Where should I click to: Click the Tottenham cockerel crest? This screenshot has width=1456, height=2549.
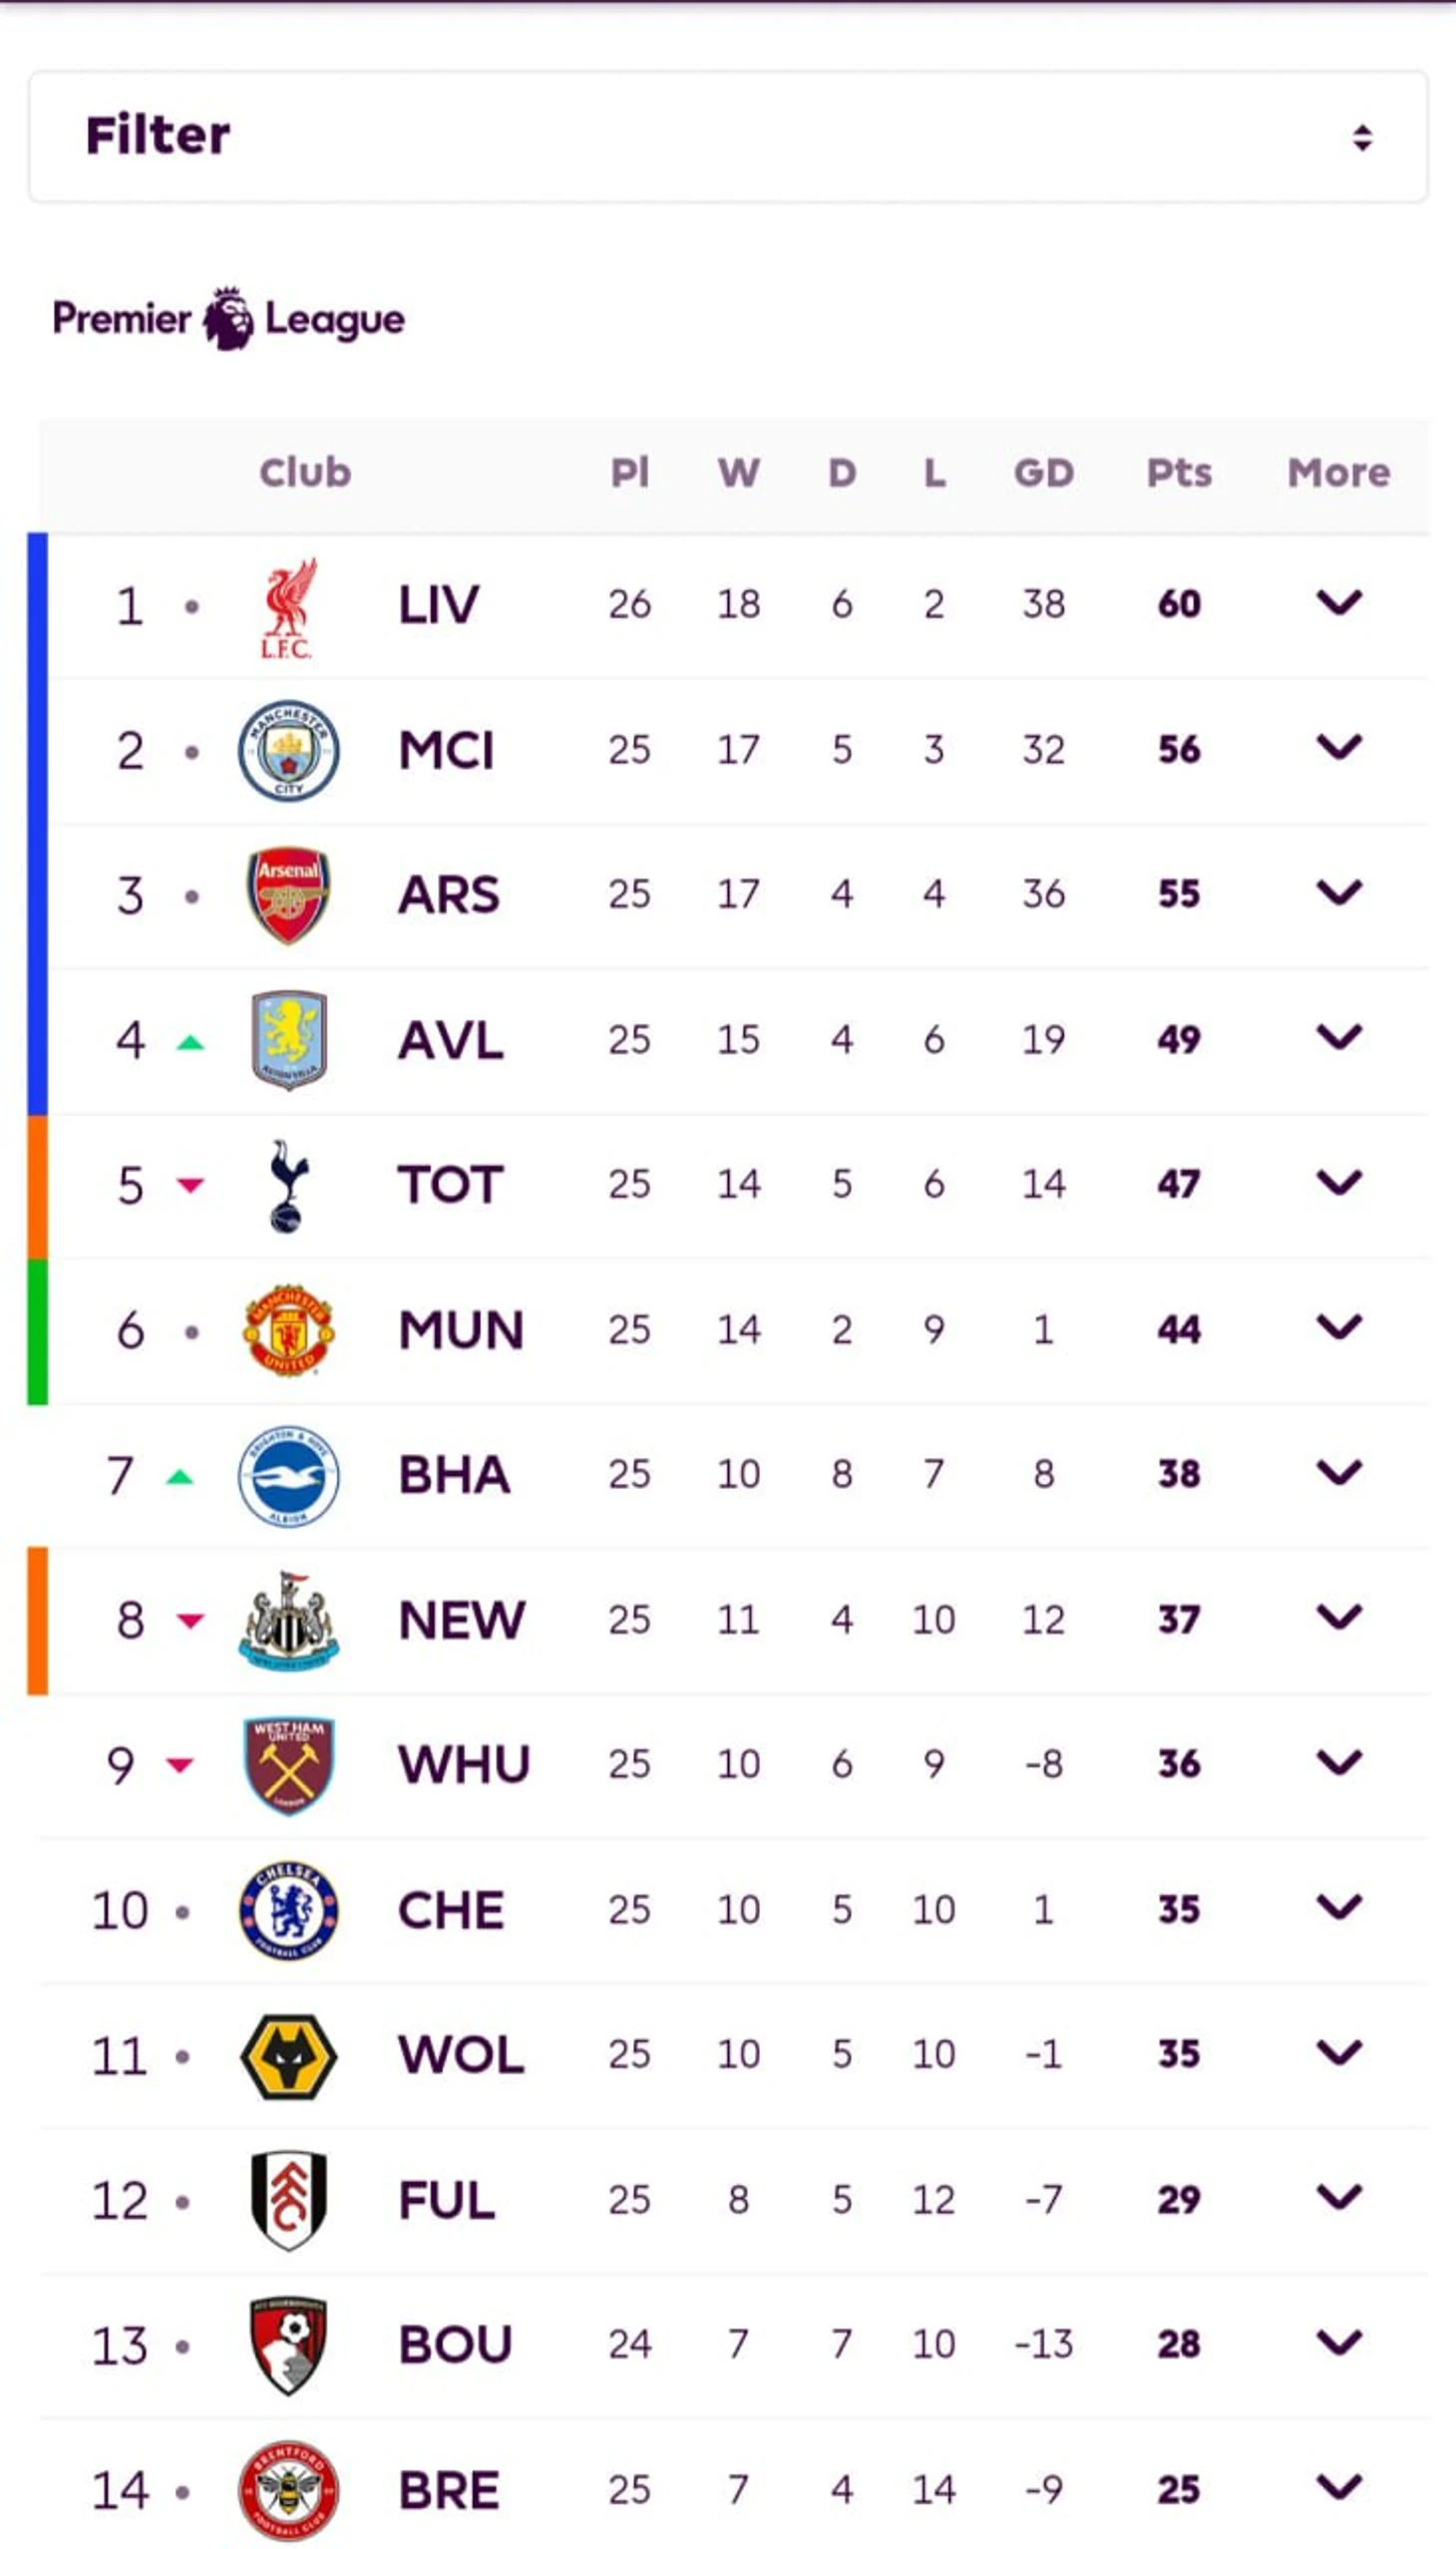pos(288,1185)
